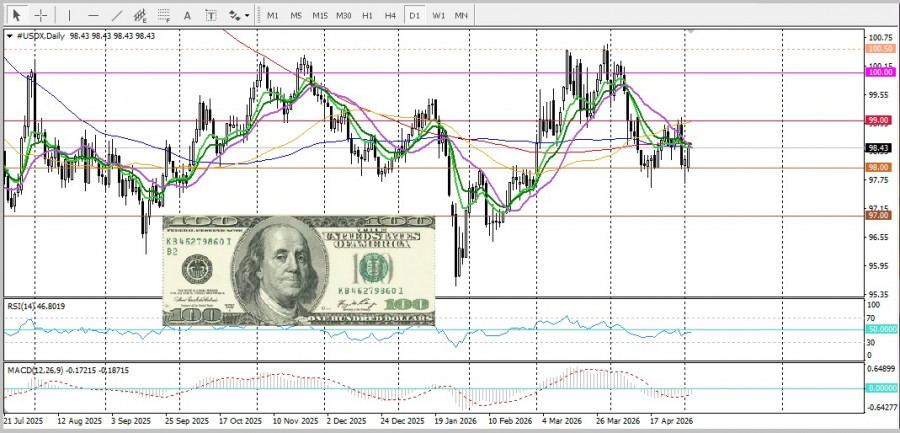Click the RSI 50.0000 level label
The width and height of the screenshot is (900, 433).
pos(880,329)
